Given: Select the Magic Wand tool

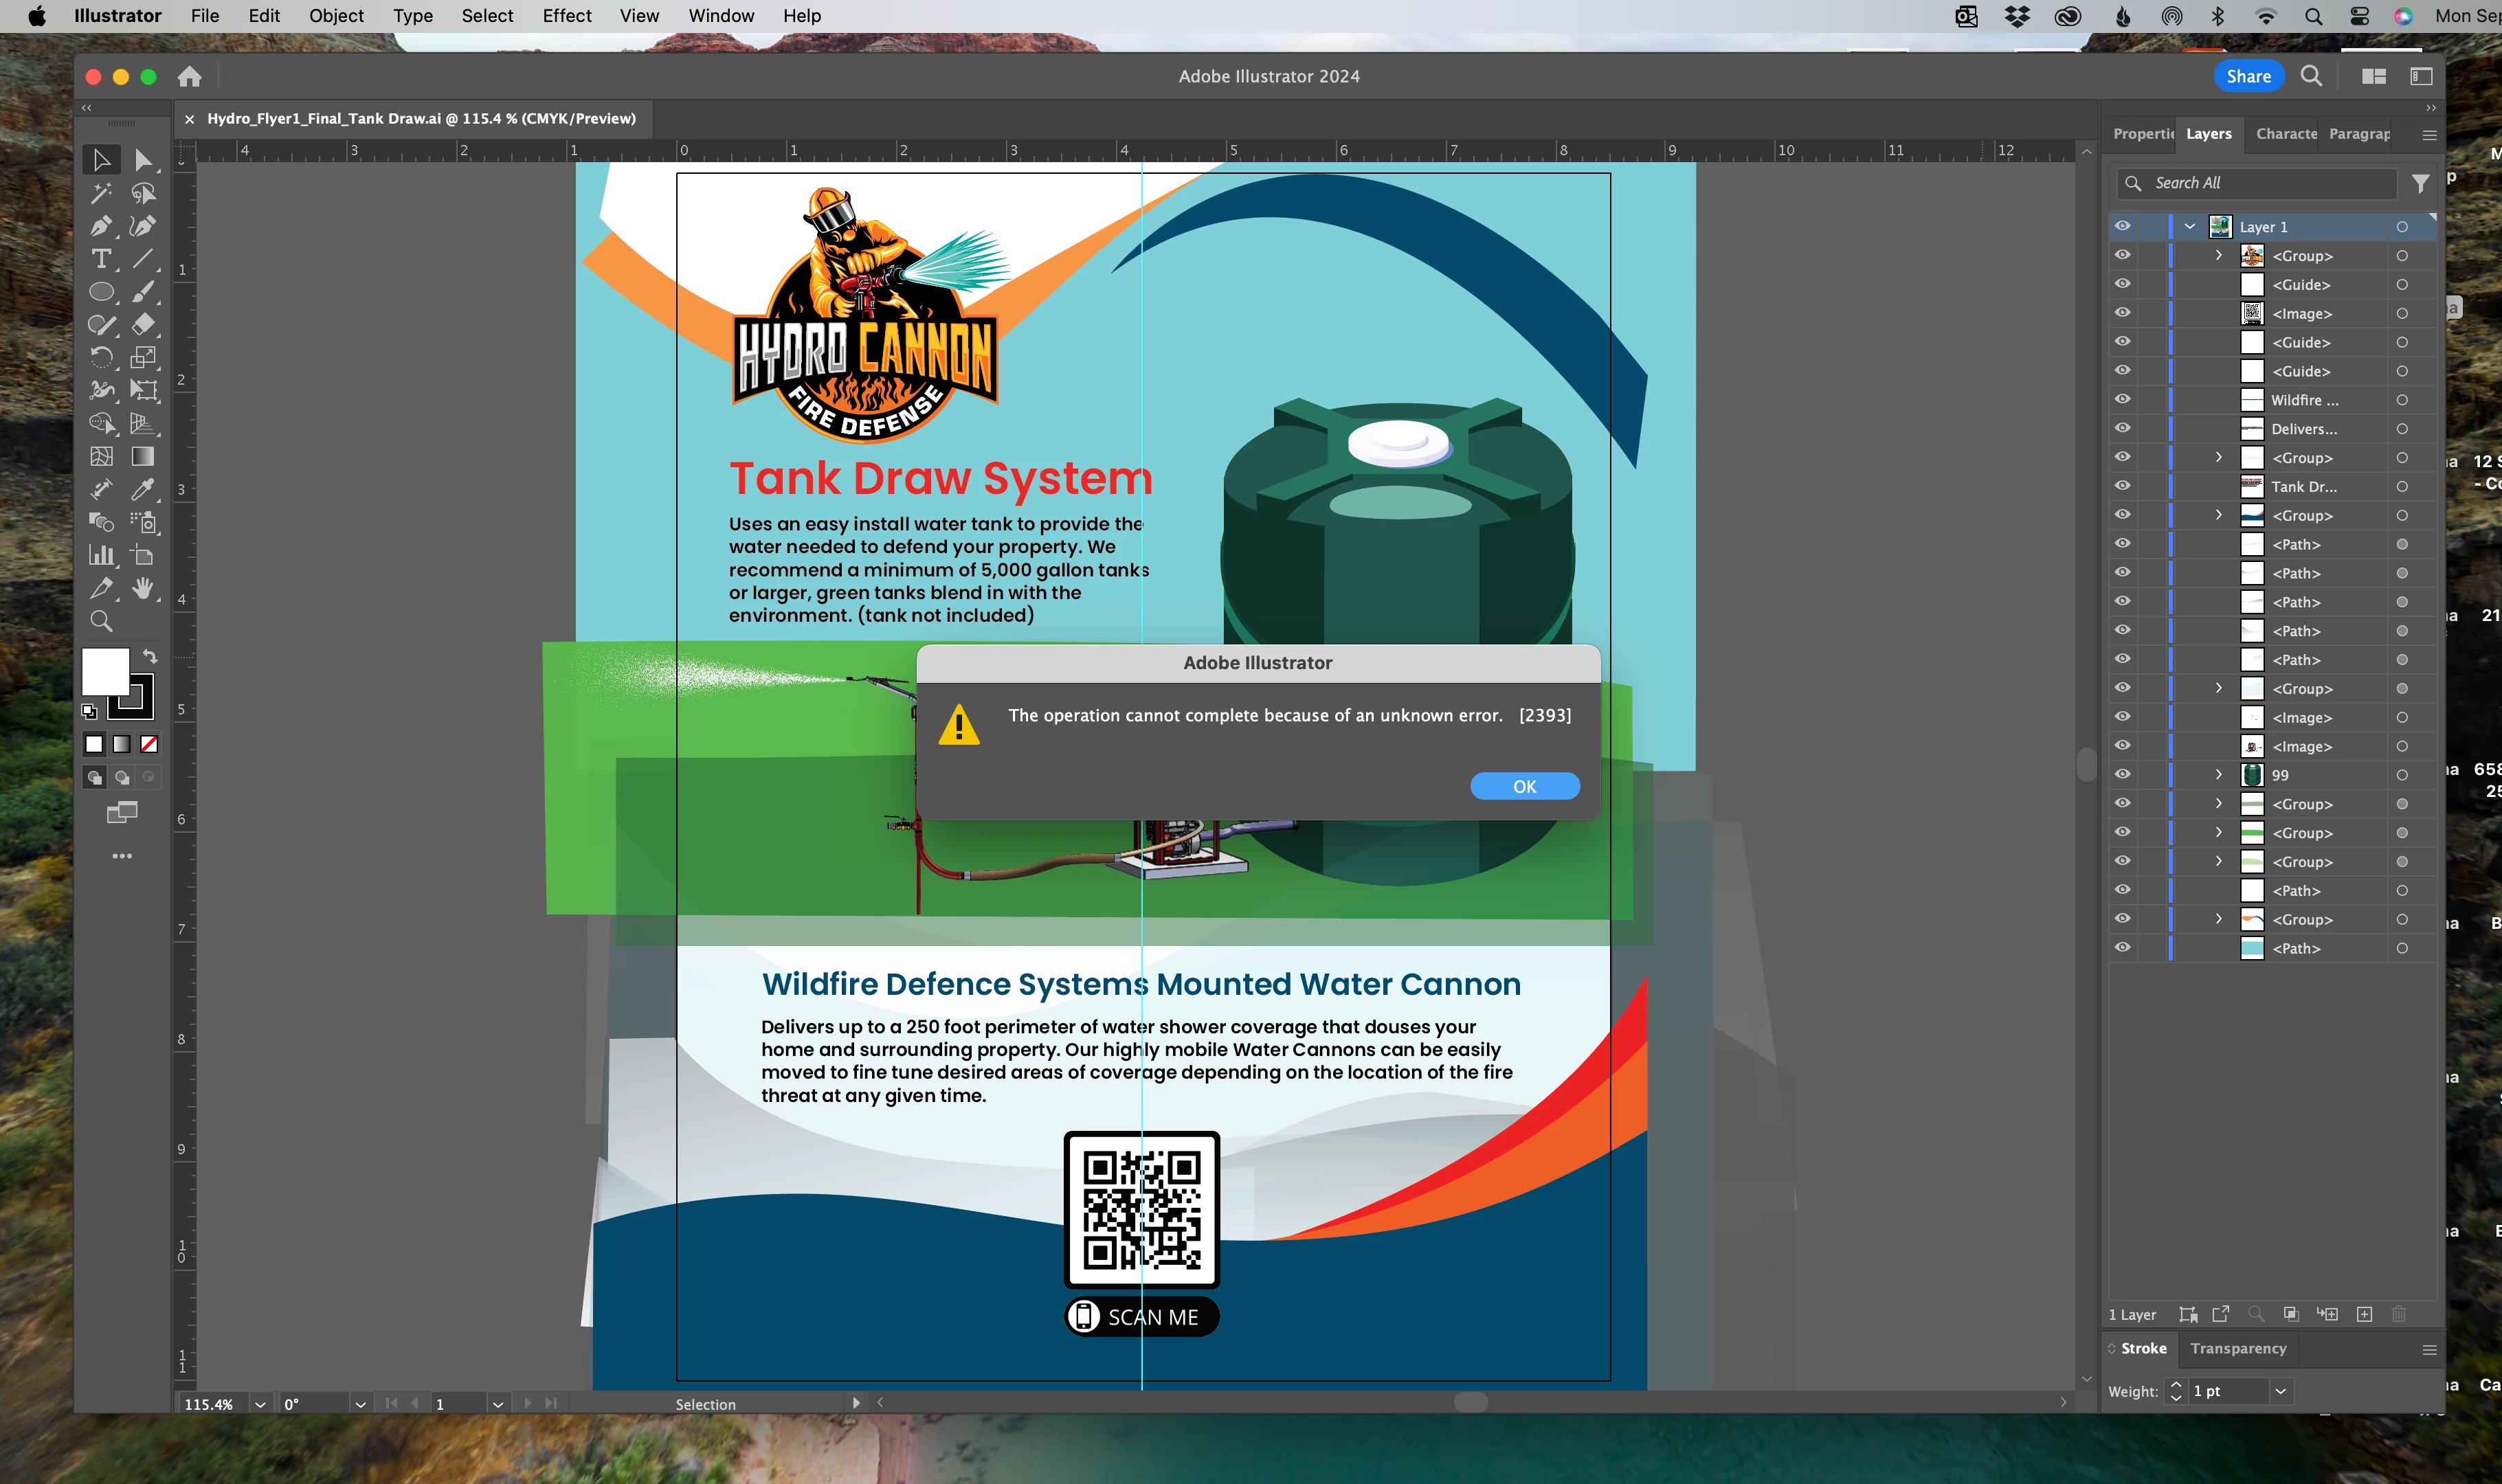Looking at the screenshot, I should point(101,192).
